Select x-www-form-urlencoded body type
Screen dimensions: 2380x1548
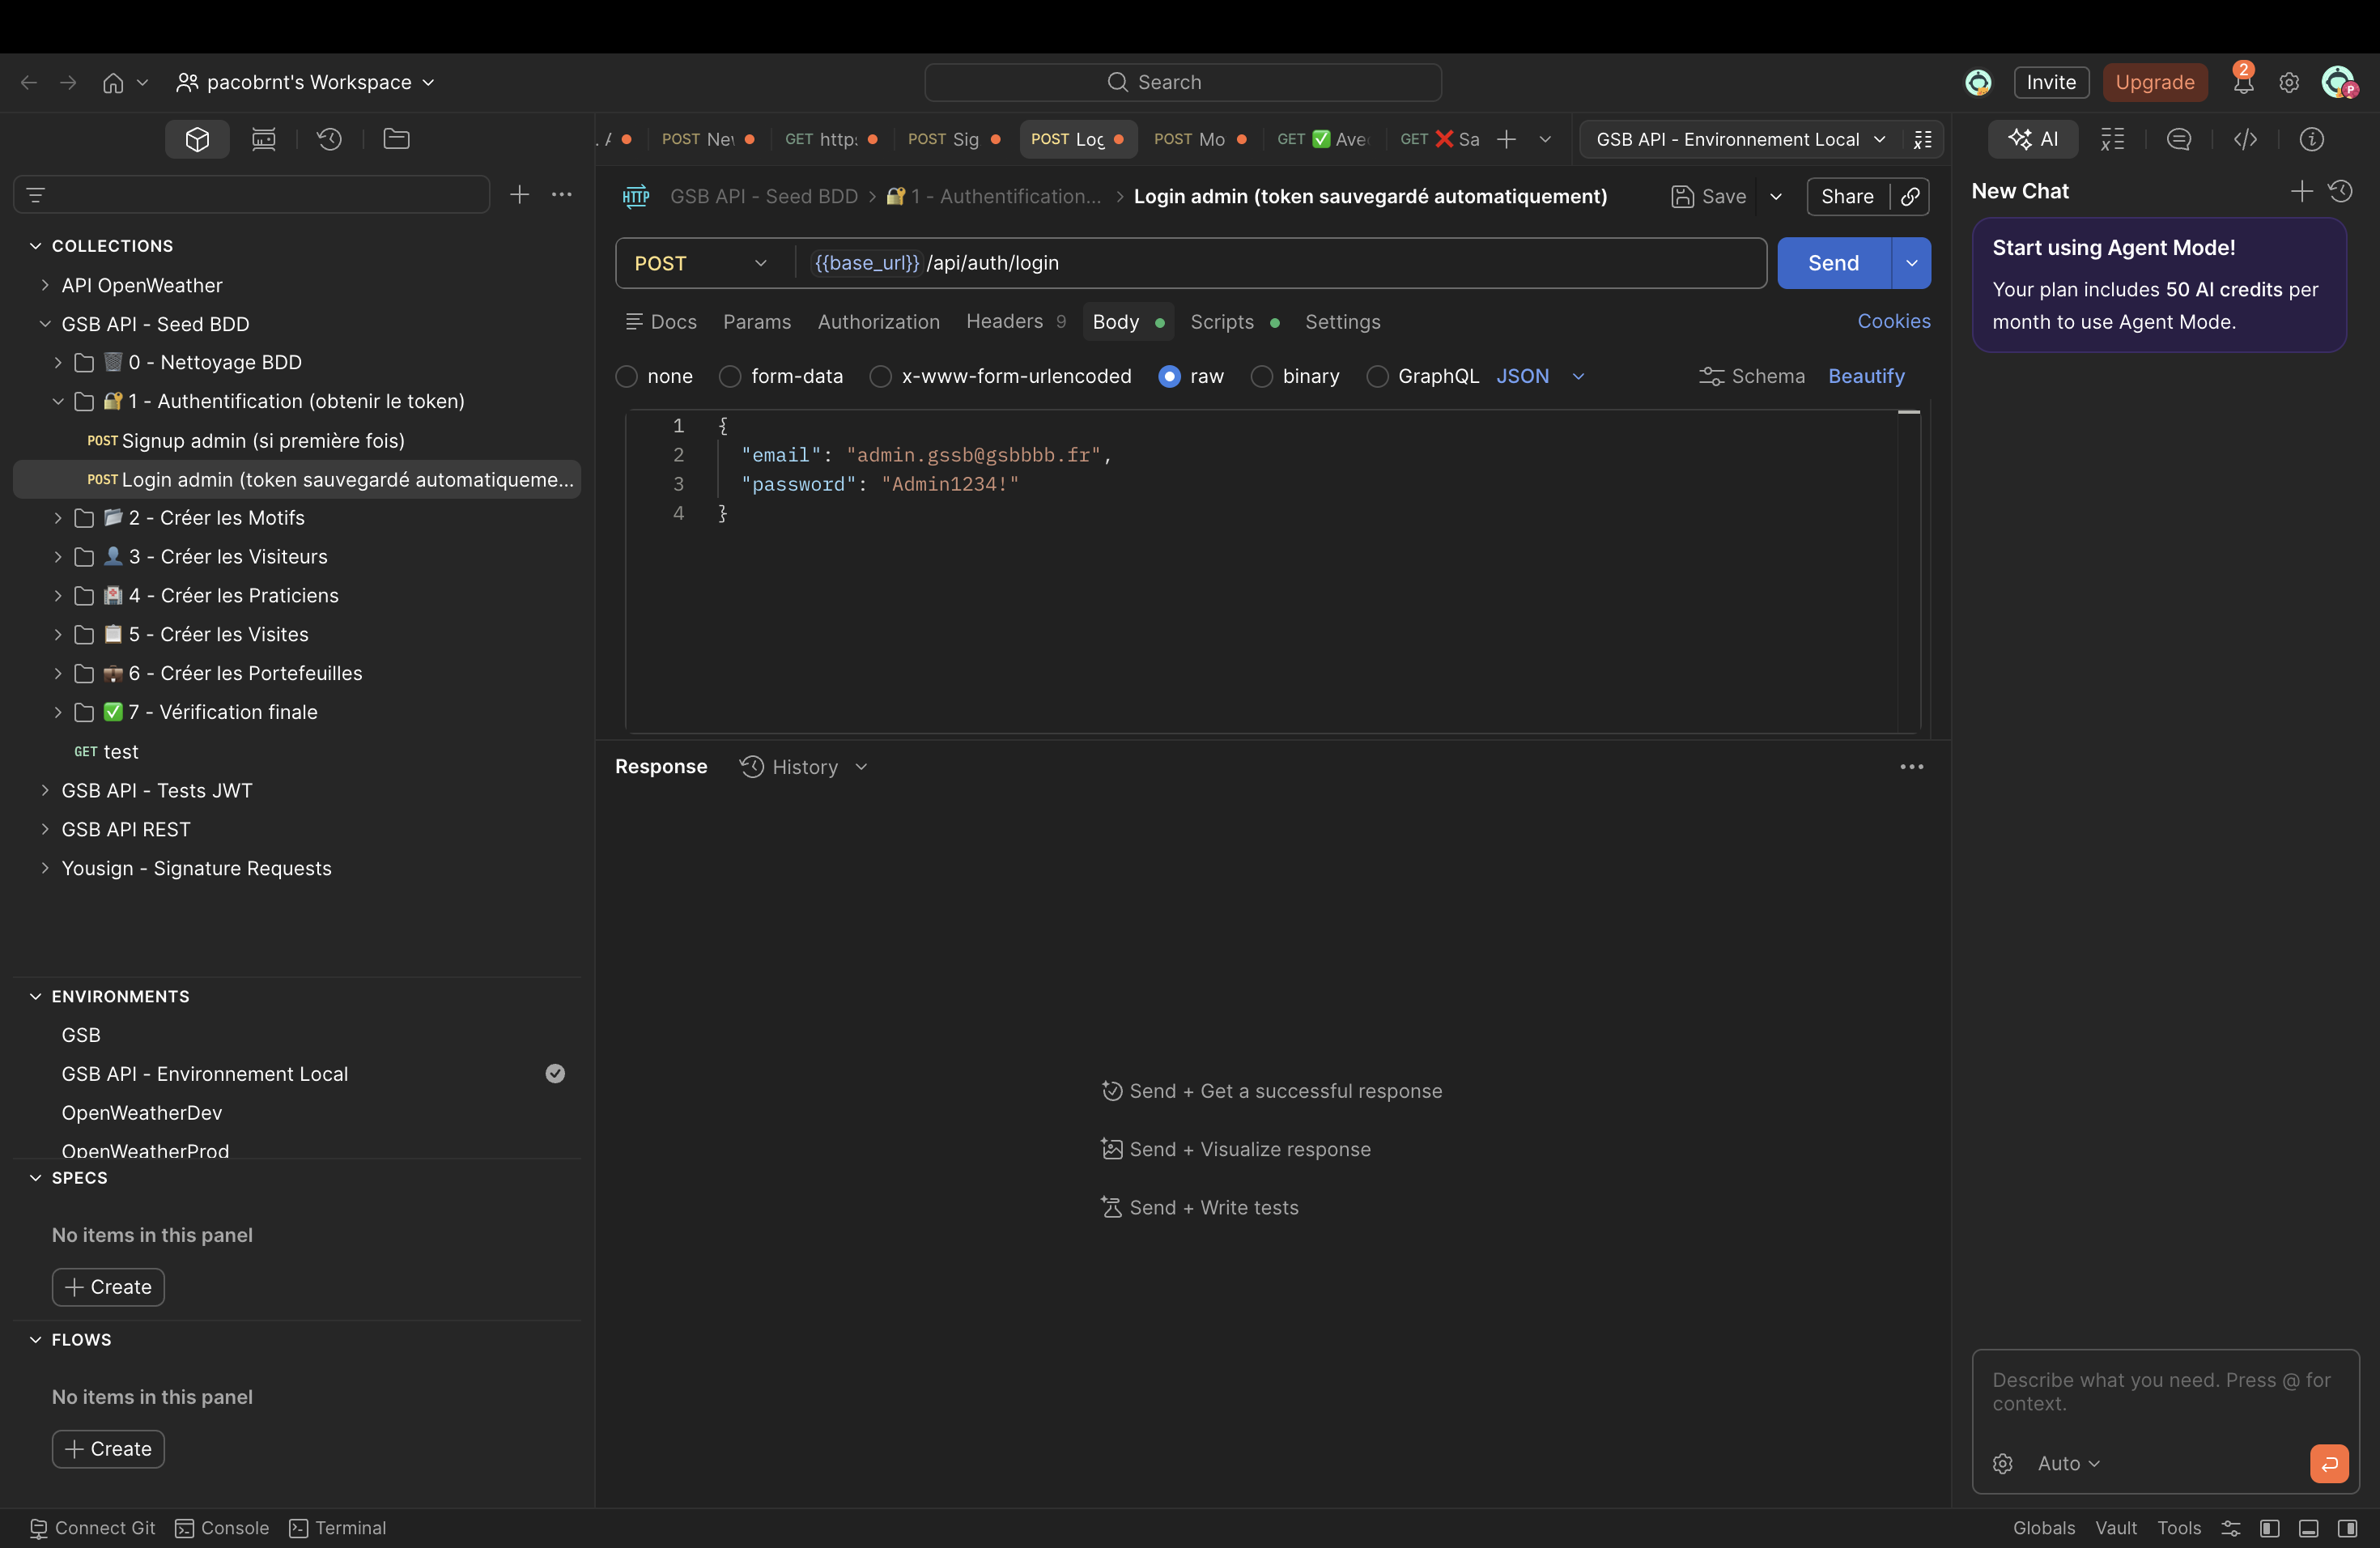[x=880, y=376]
